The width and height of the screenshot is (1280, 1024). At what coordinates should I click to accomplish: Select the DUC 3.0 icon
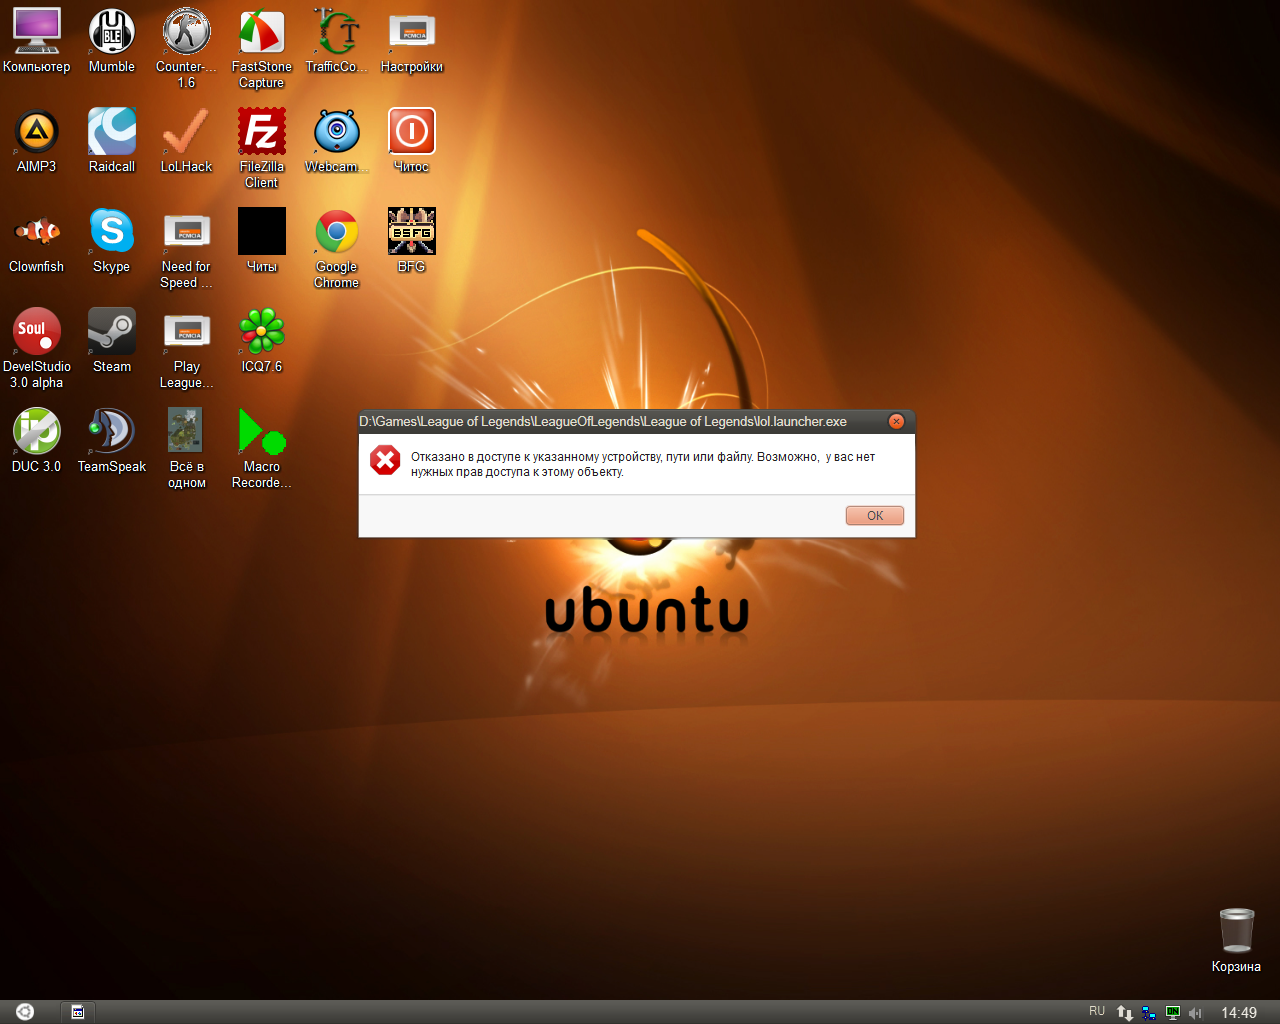click(37, 441)
